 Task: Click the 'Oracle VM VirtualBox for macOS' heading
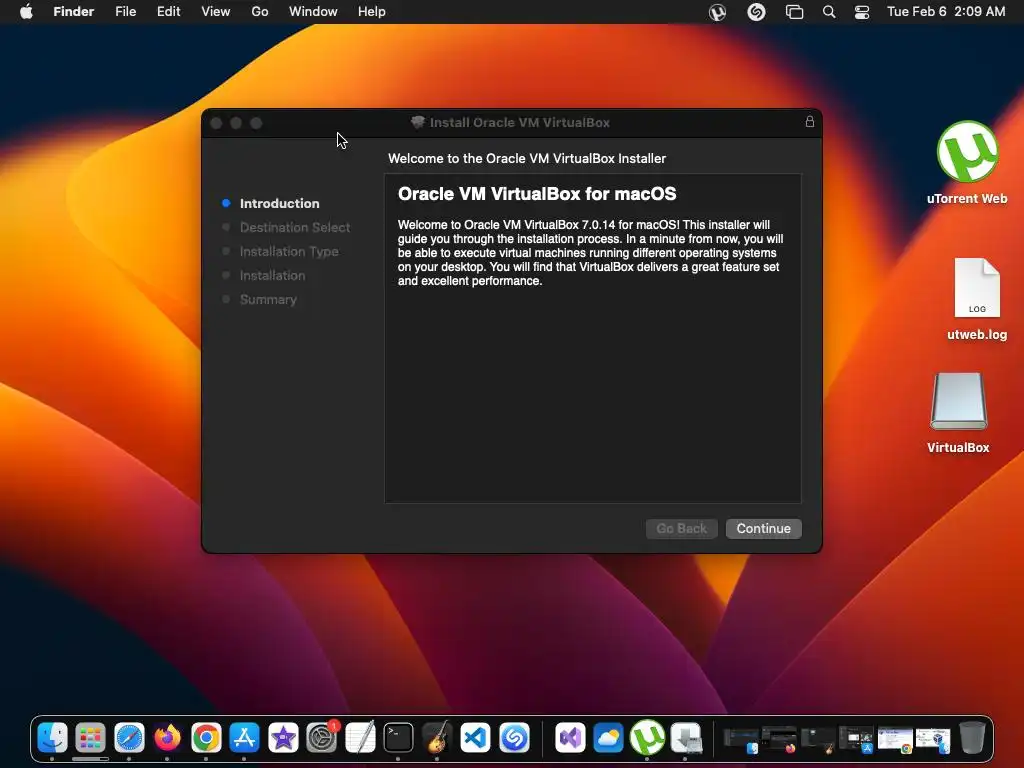pos(537,194)
